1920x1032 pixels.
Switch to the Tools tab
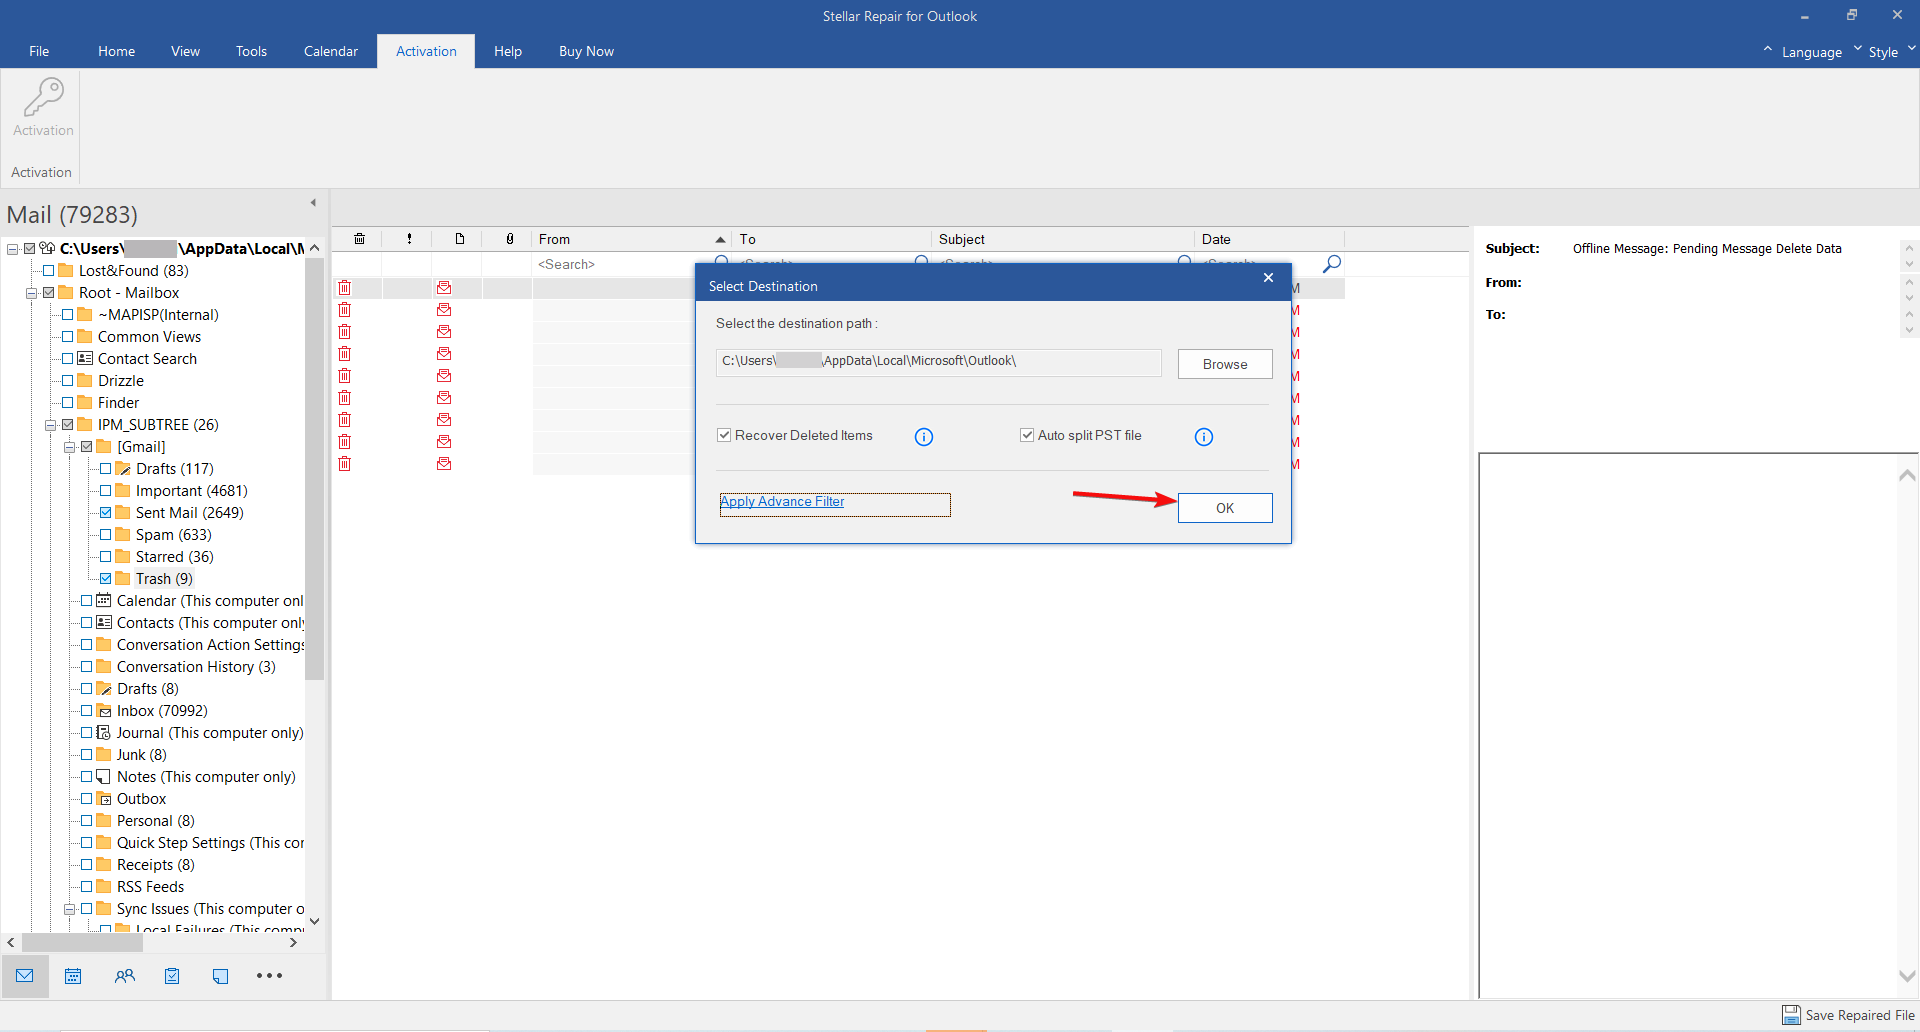(251, 51)
